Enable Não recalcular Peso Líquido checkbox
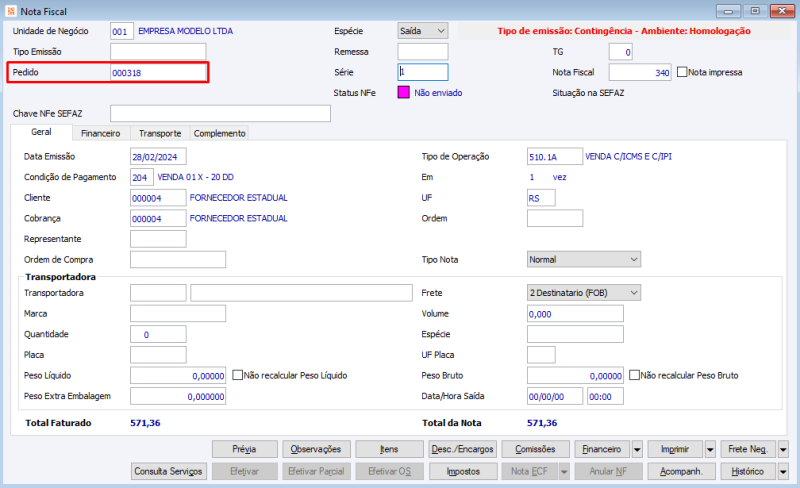This screenshot has width=800, height=488. pyautogui.click(x=237, y=375)
